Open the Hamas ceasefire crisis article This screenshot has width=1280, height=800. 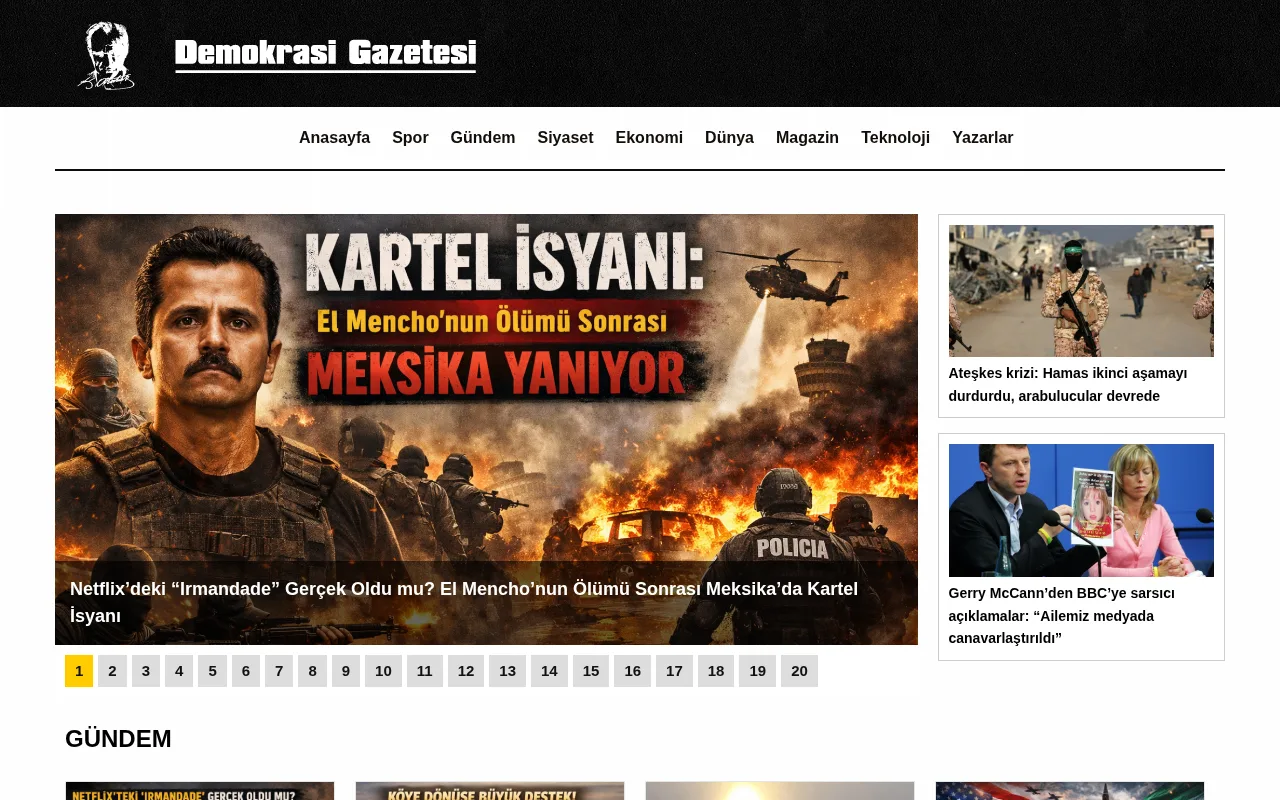tap(1067, 384)
